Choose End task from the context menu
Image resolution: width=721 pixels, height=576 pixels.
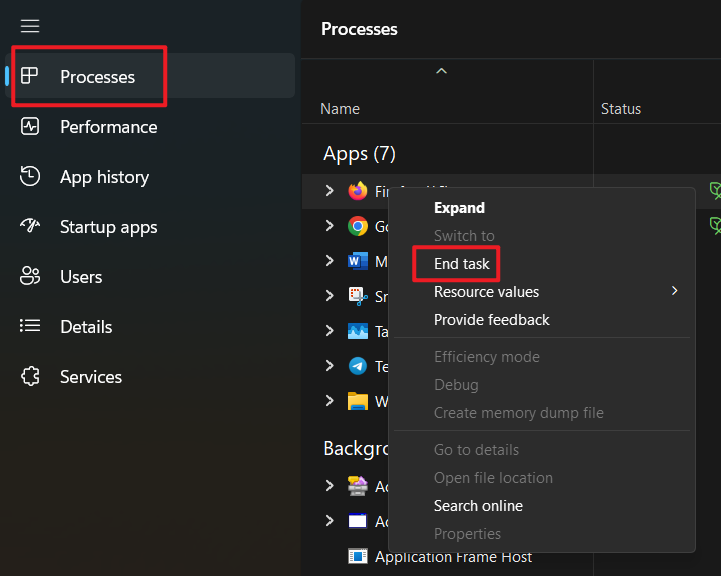click(462, 264)
